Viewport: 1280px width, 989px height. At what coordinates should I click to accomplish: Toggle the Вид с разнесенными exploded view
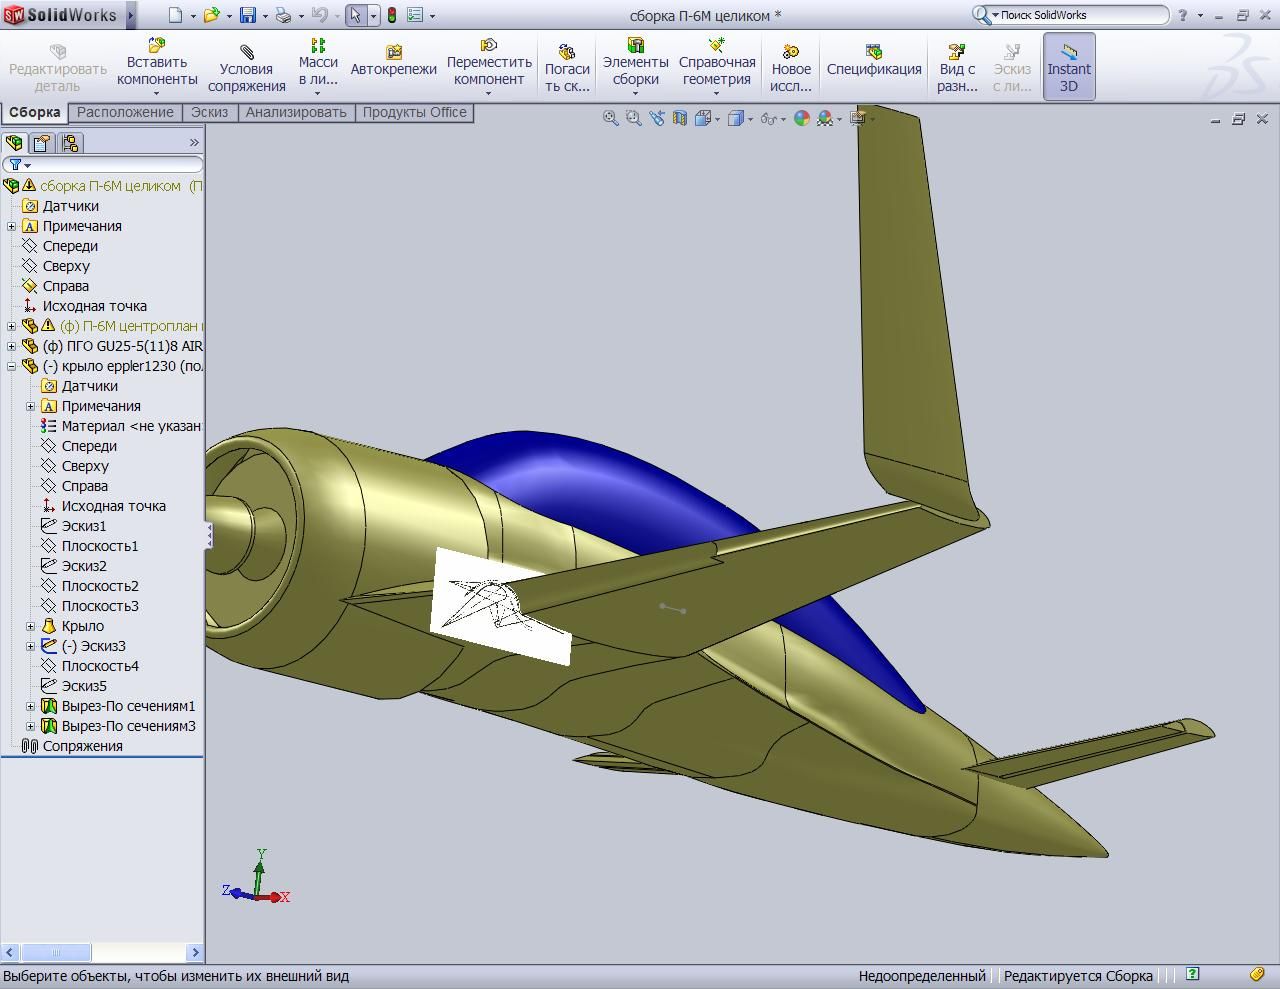(957, 67)
